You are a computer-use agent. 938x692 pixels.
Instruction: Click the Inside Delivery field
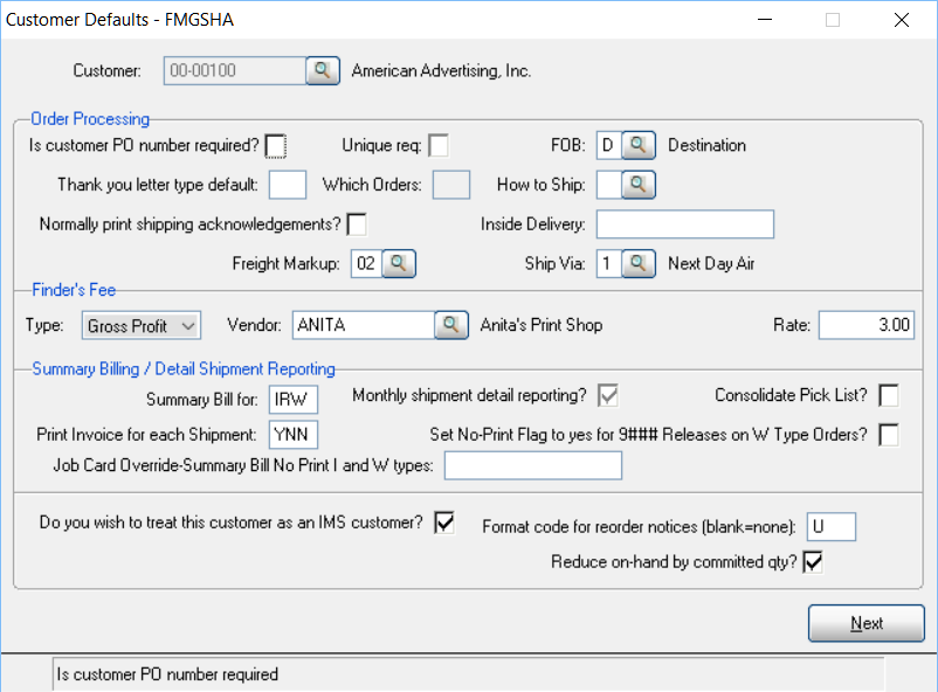point(685,224)
